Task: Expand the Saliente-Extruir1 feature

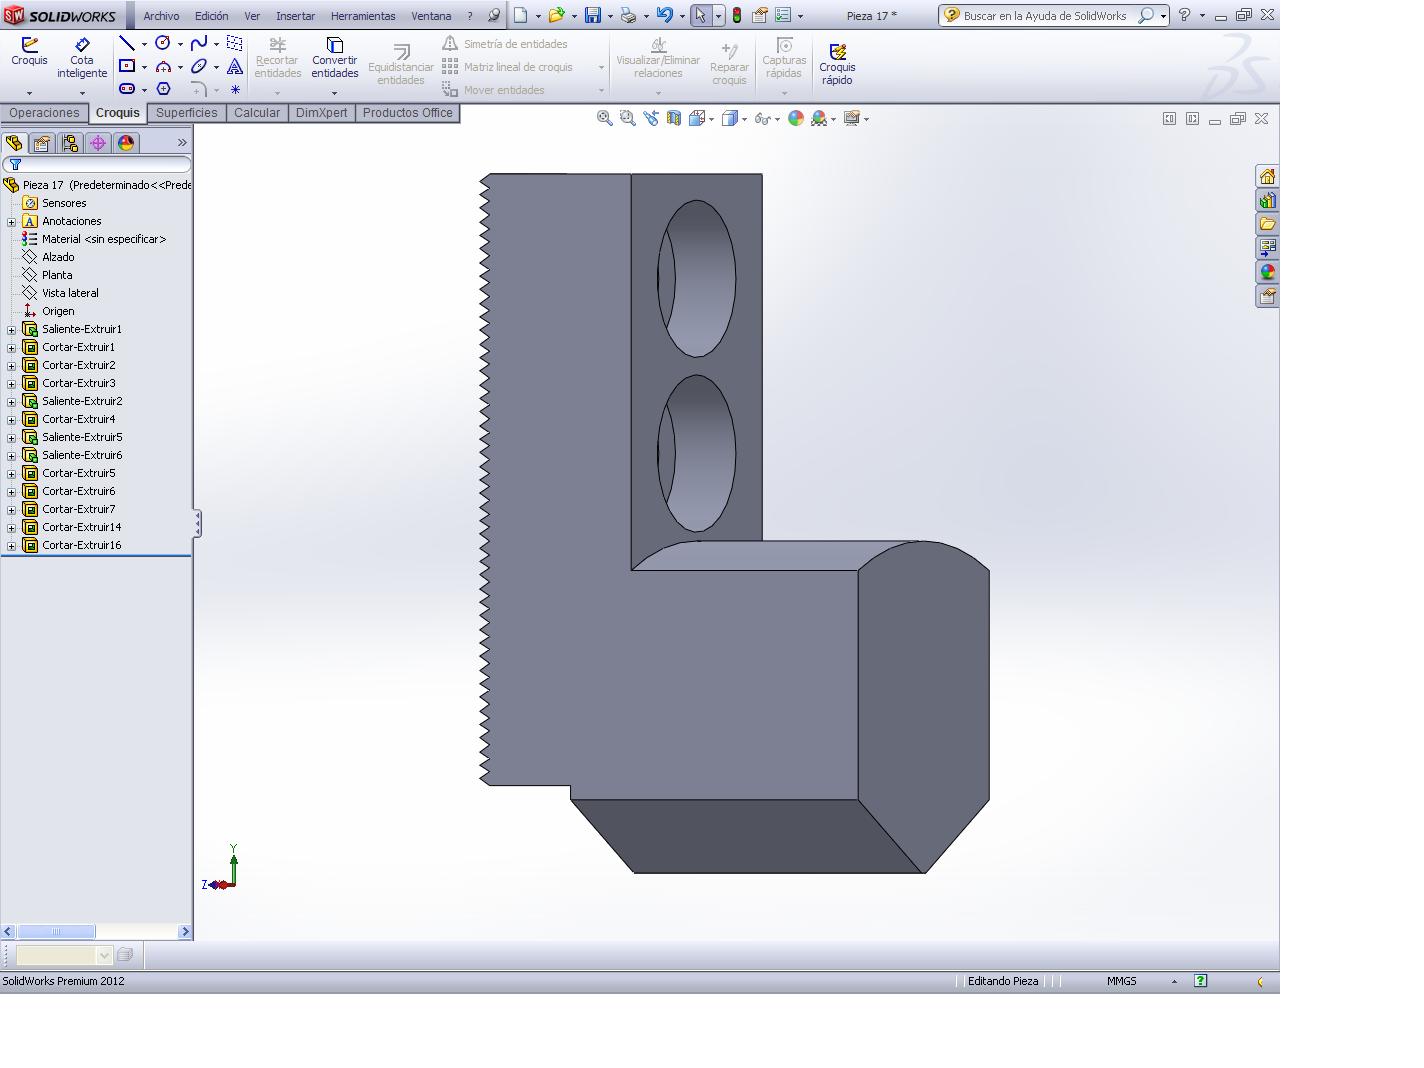Action: coord(11,329)
